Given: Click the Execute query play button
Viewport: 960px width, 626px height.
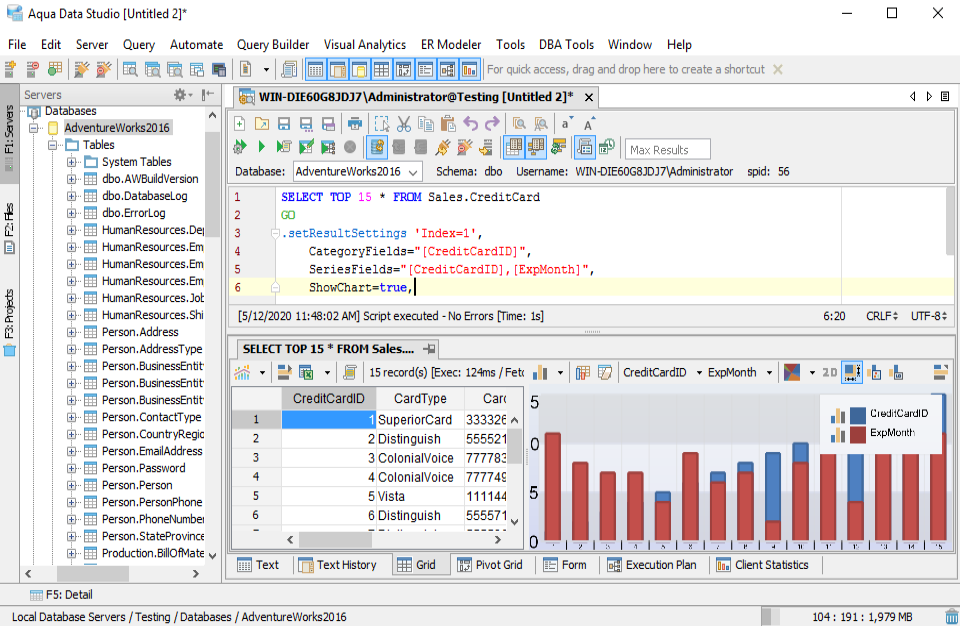Looking at the screenshot, I should (x=262, y=148).
